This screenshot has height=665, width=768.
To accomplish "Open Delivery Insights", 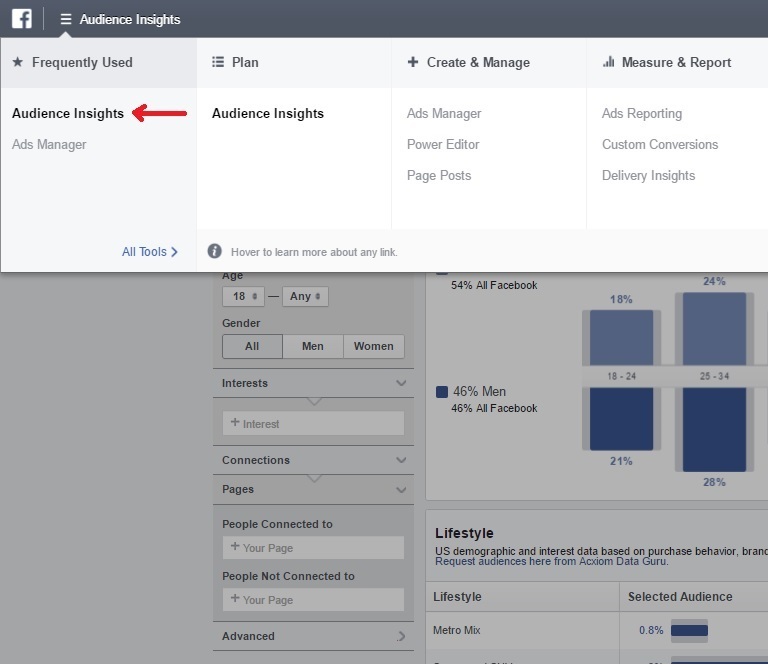I will (648, 175).
